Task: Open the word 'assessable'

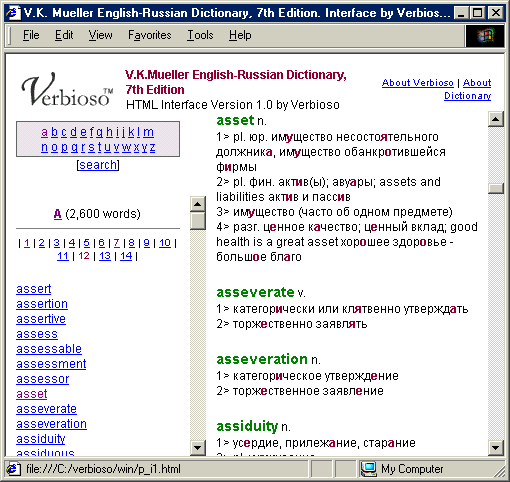Action: pos(49,349)
